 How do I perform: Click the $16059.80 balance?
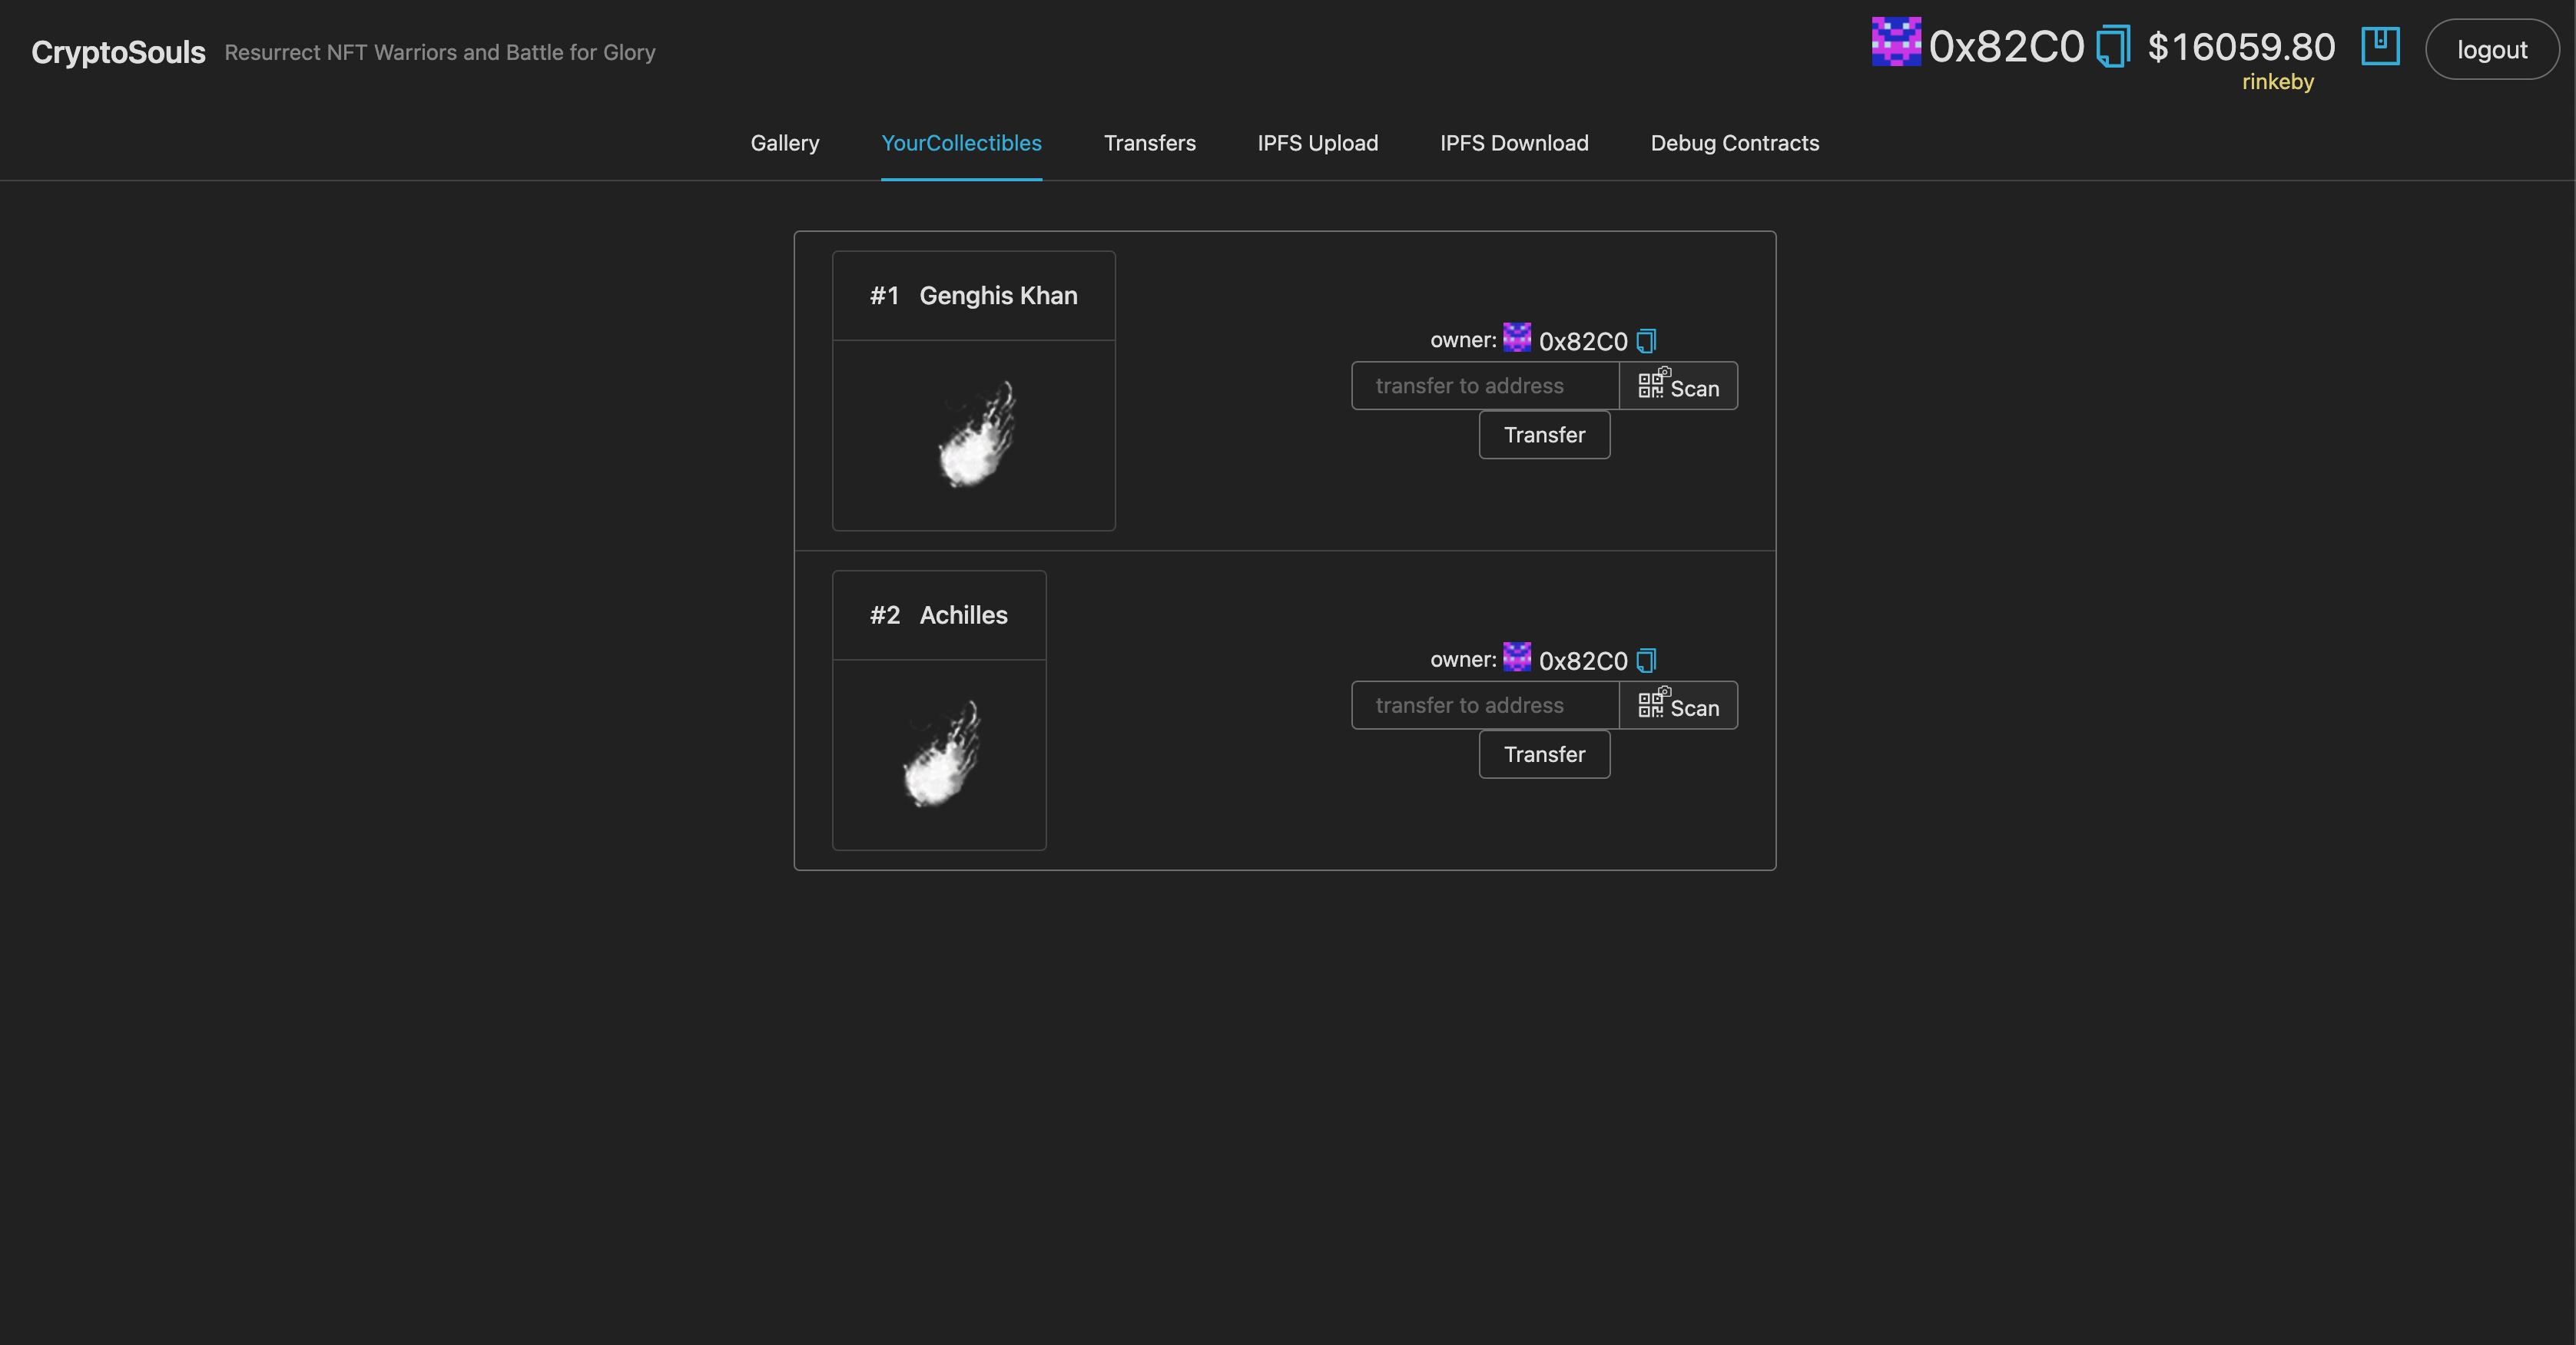click(2241, 47)
